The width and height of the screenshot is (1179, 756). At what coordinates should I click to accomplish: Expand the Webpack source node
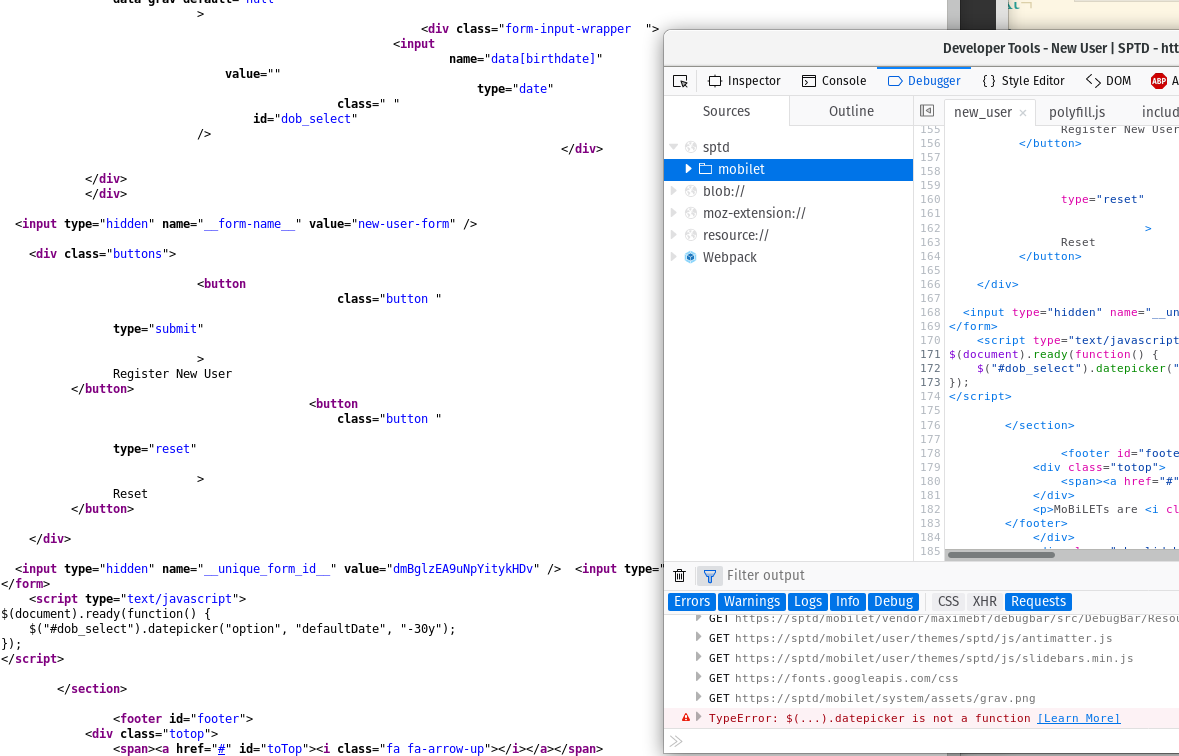click(x=674, y=257)
